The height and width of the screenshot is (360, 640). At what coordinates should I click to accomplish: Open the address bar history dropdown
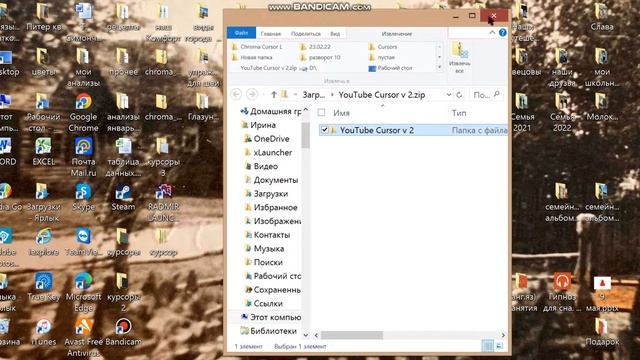pos(449,94)
